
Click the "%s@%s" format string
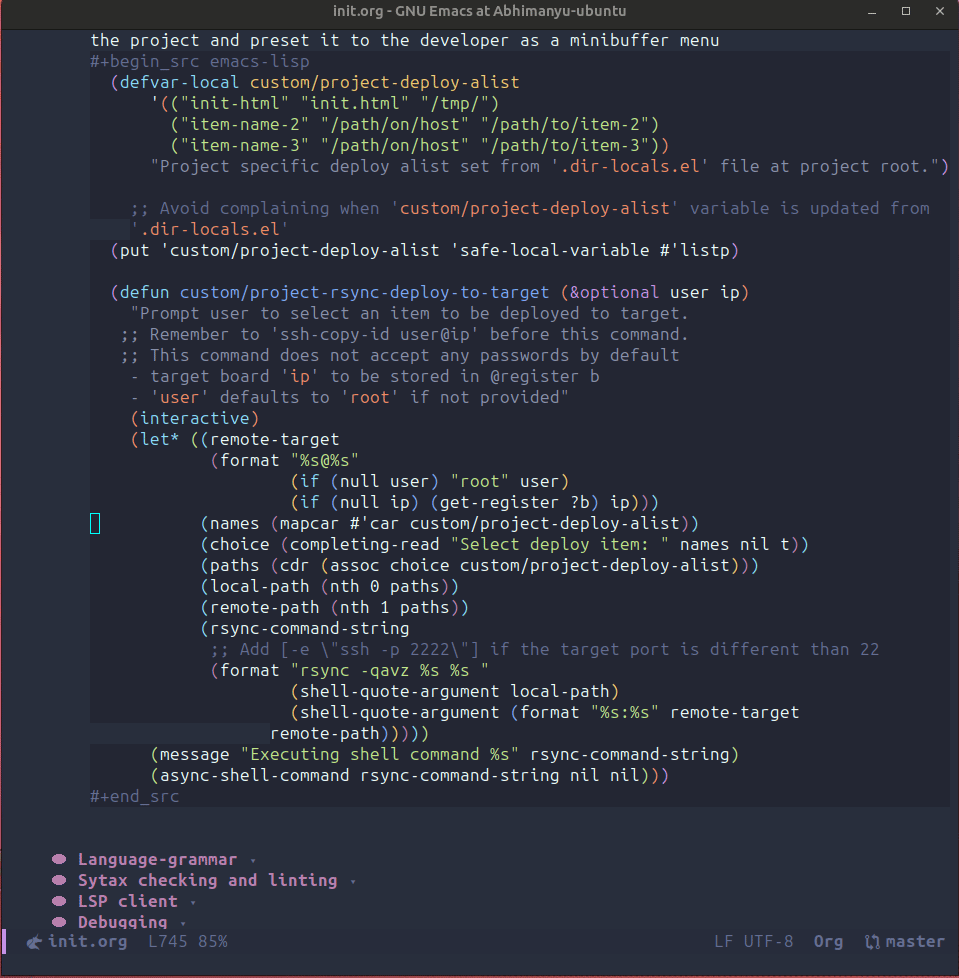(324, 460)
